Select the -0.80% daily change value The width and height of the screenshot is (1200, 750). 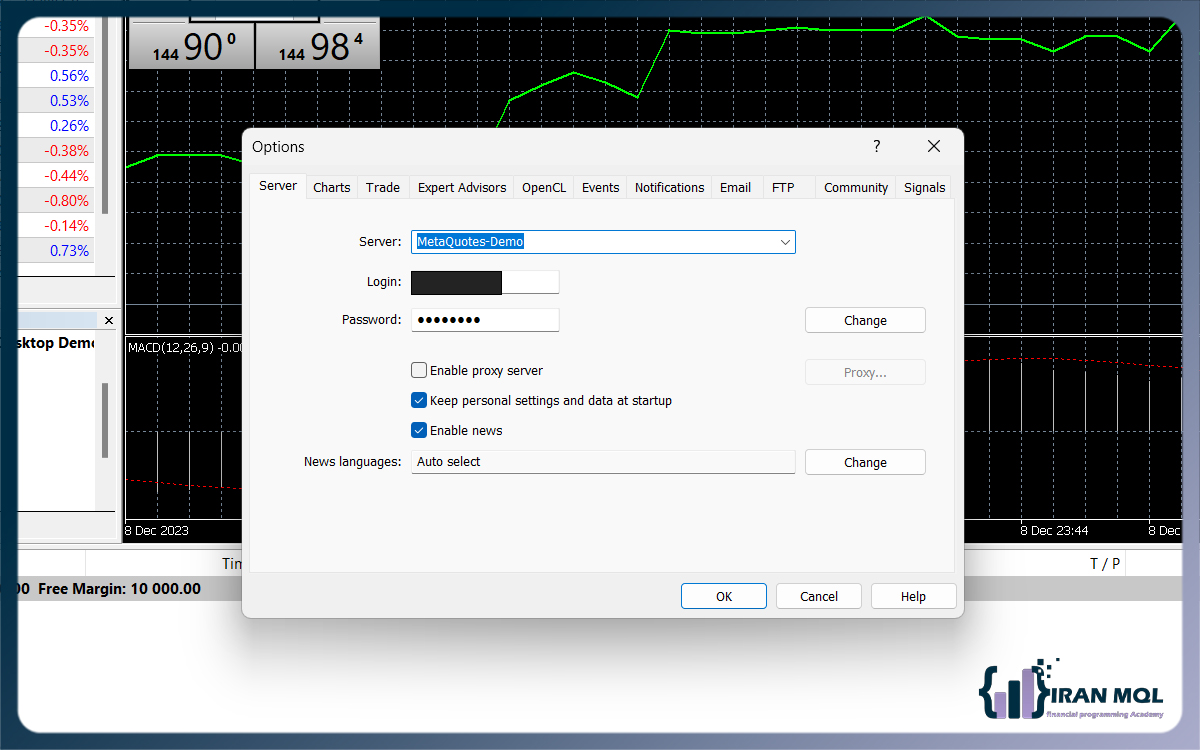tap(66, 201)
